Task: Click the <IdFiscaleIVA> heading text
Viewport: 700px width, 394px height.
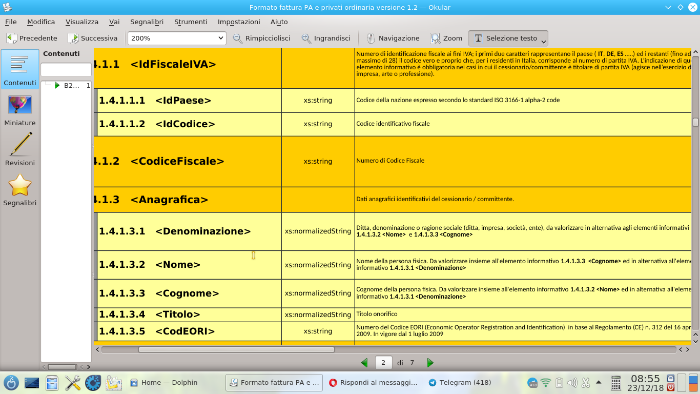Action: pos(173,64)
